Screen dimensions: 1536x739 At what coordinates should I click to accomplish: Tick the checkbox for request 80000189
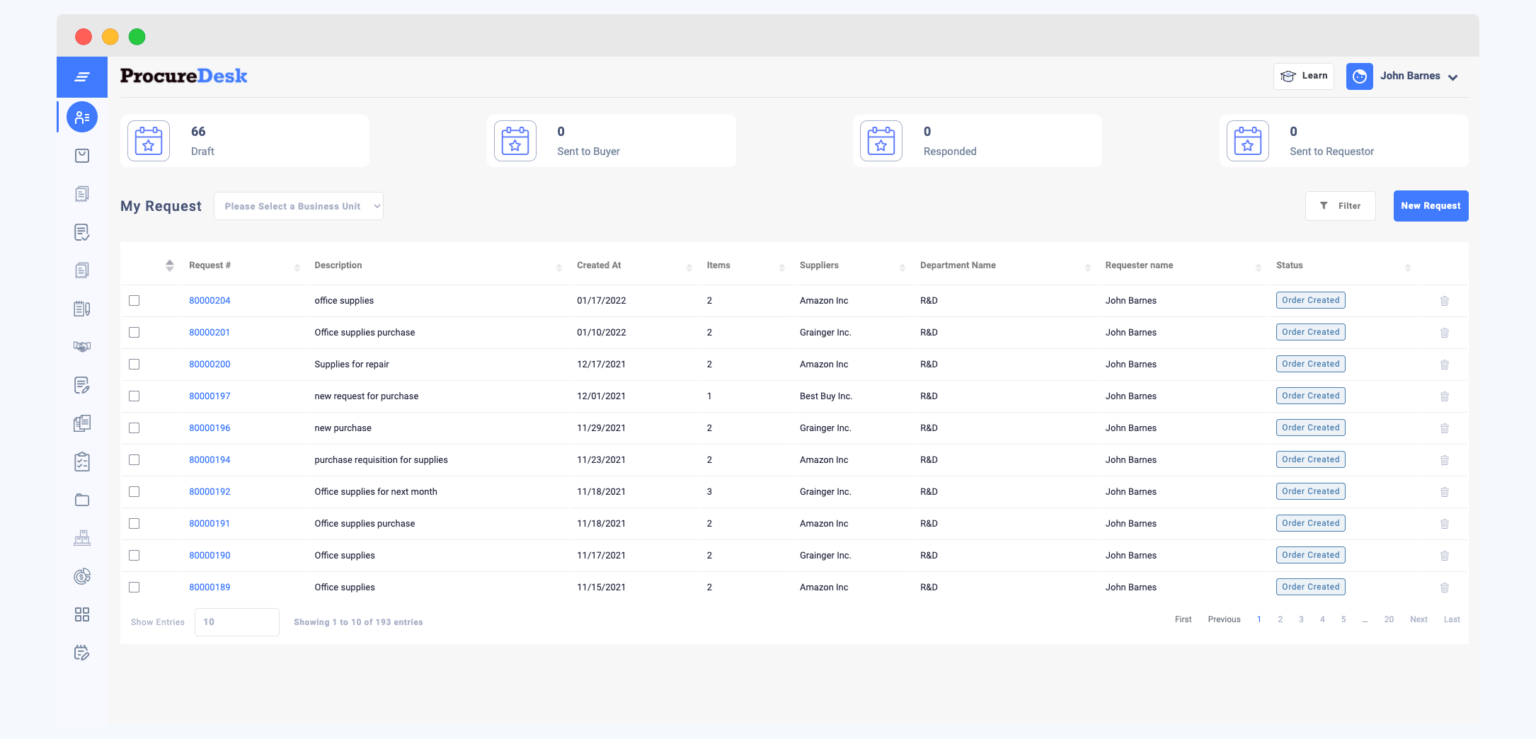(x=134, y=587)
